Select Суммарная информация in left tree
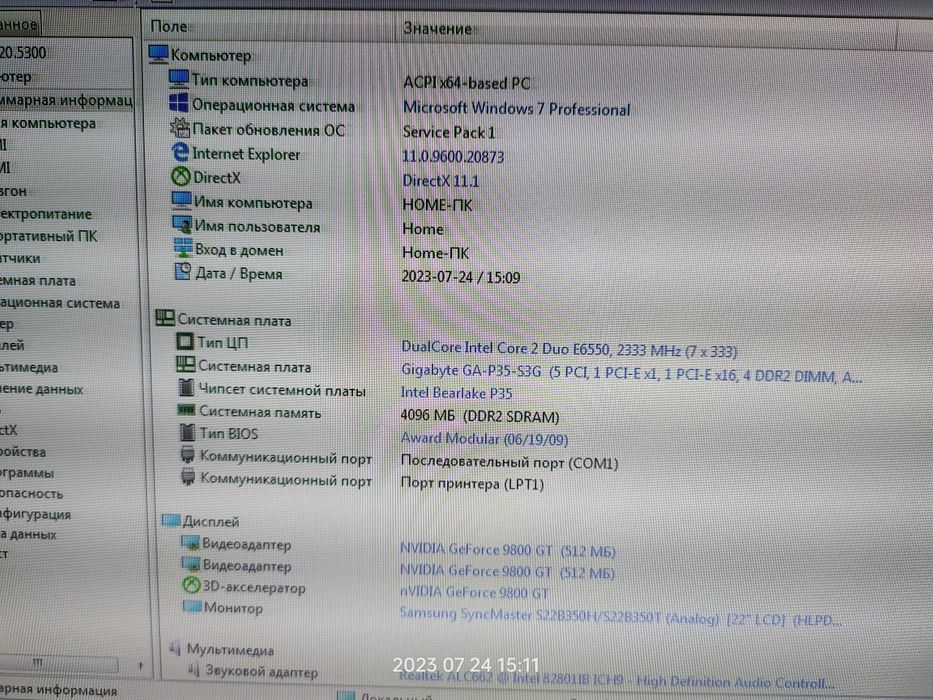Image resolution: width=933 pixels, height=700 pixels. click(x=66, y=100)
